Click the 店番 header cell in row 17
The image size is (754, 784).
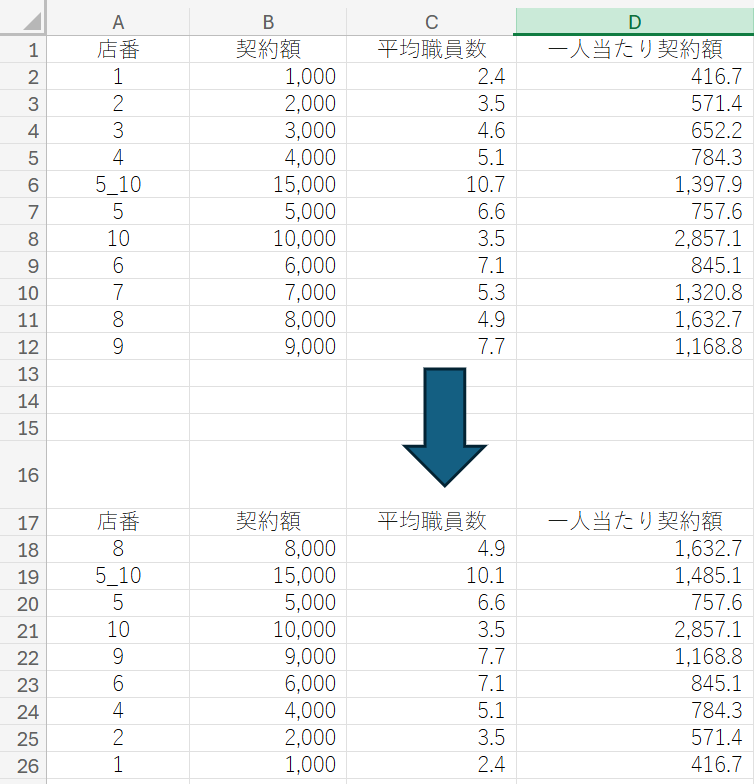tap(118, 521)
